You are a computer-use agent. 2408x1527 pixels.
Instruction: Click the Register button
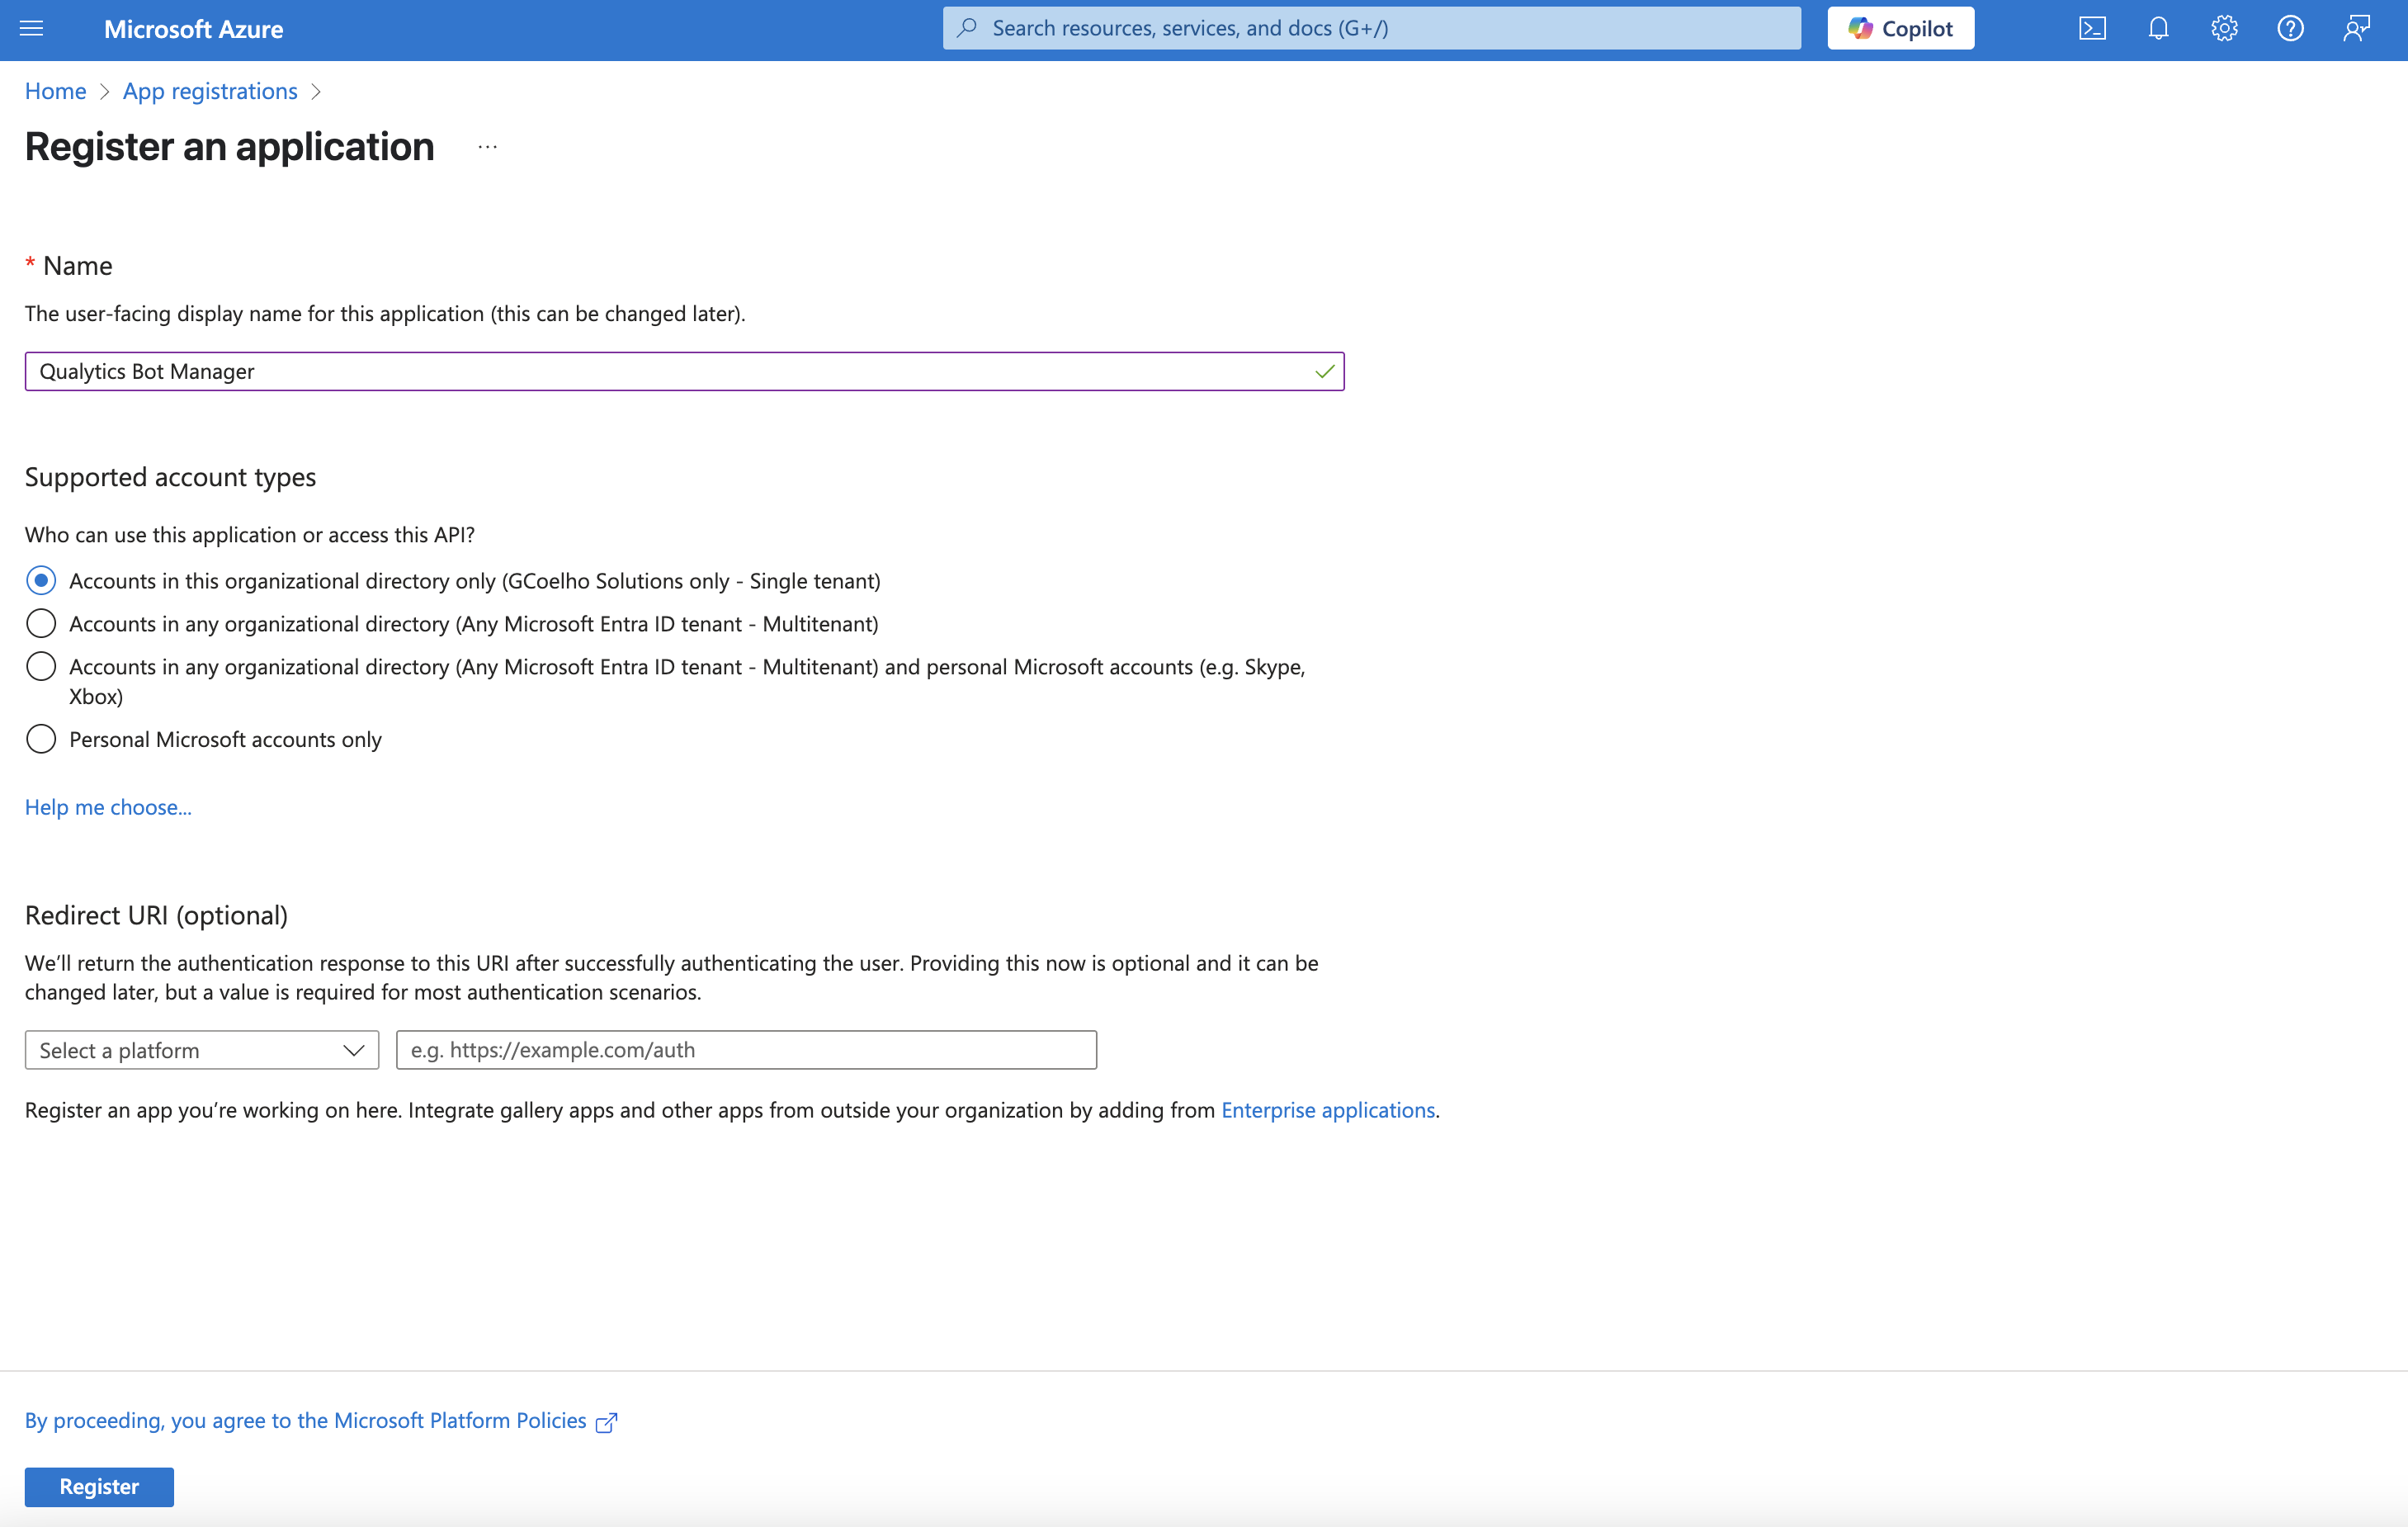pos(99,1487)
